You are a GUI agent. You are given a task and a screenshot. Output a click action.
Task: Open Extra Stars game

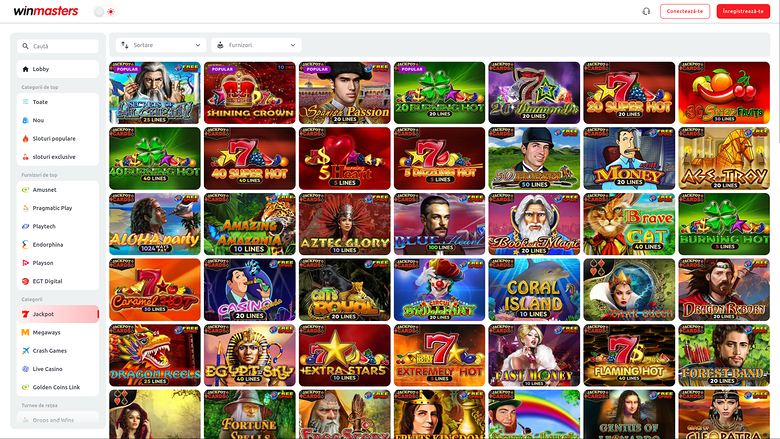pos(345,355)
